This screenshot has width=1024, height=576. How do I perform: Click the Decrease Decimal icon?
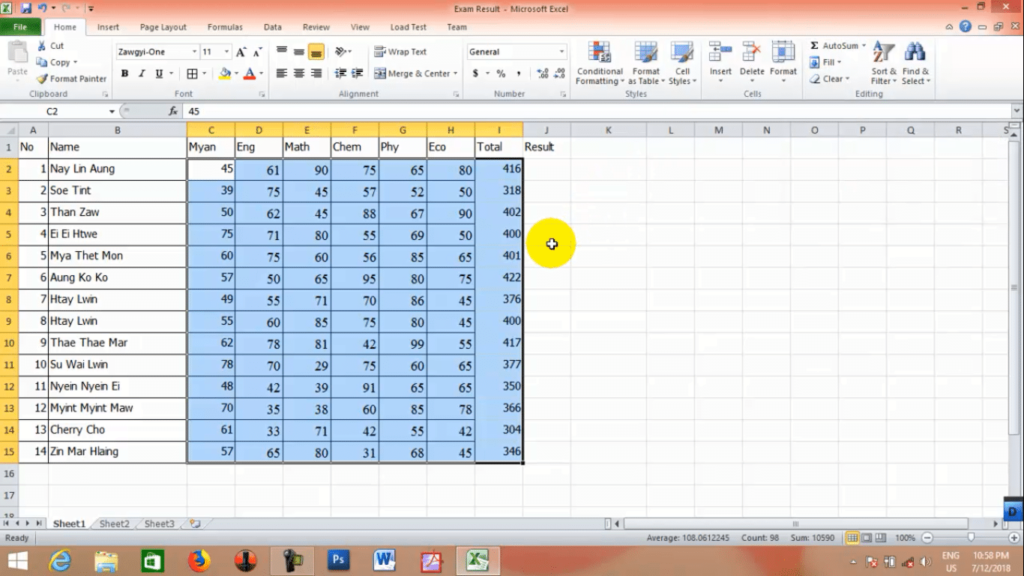[560, 74]
